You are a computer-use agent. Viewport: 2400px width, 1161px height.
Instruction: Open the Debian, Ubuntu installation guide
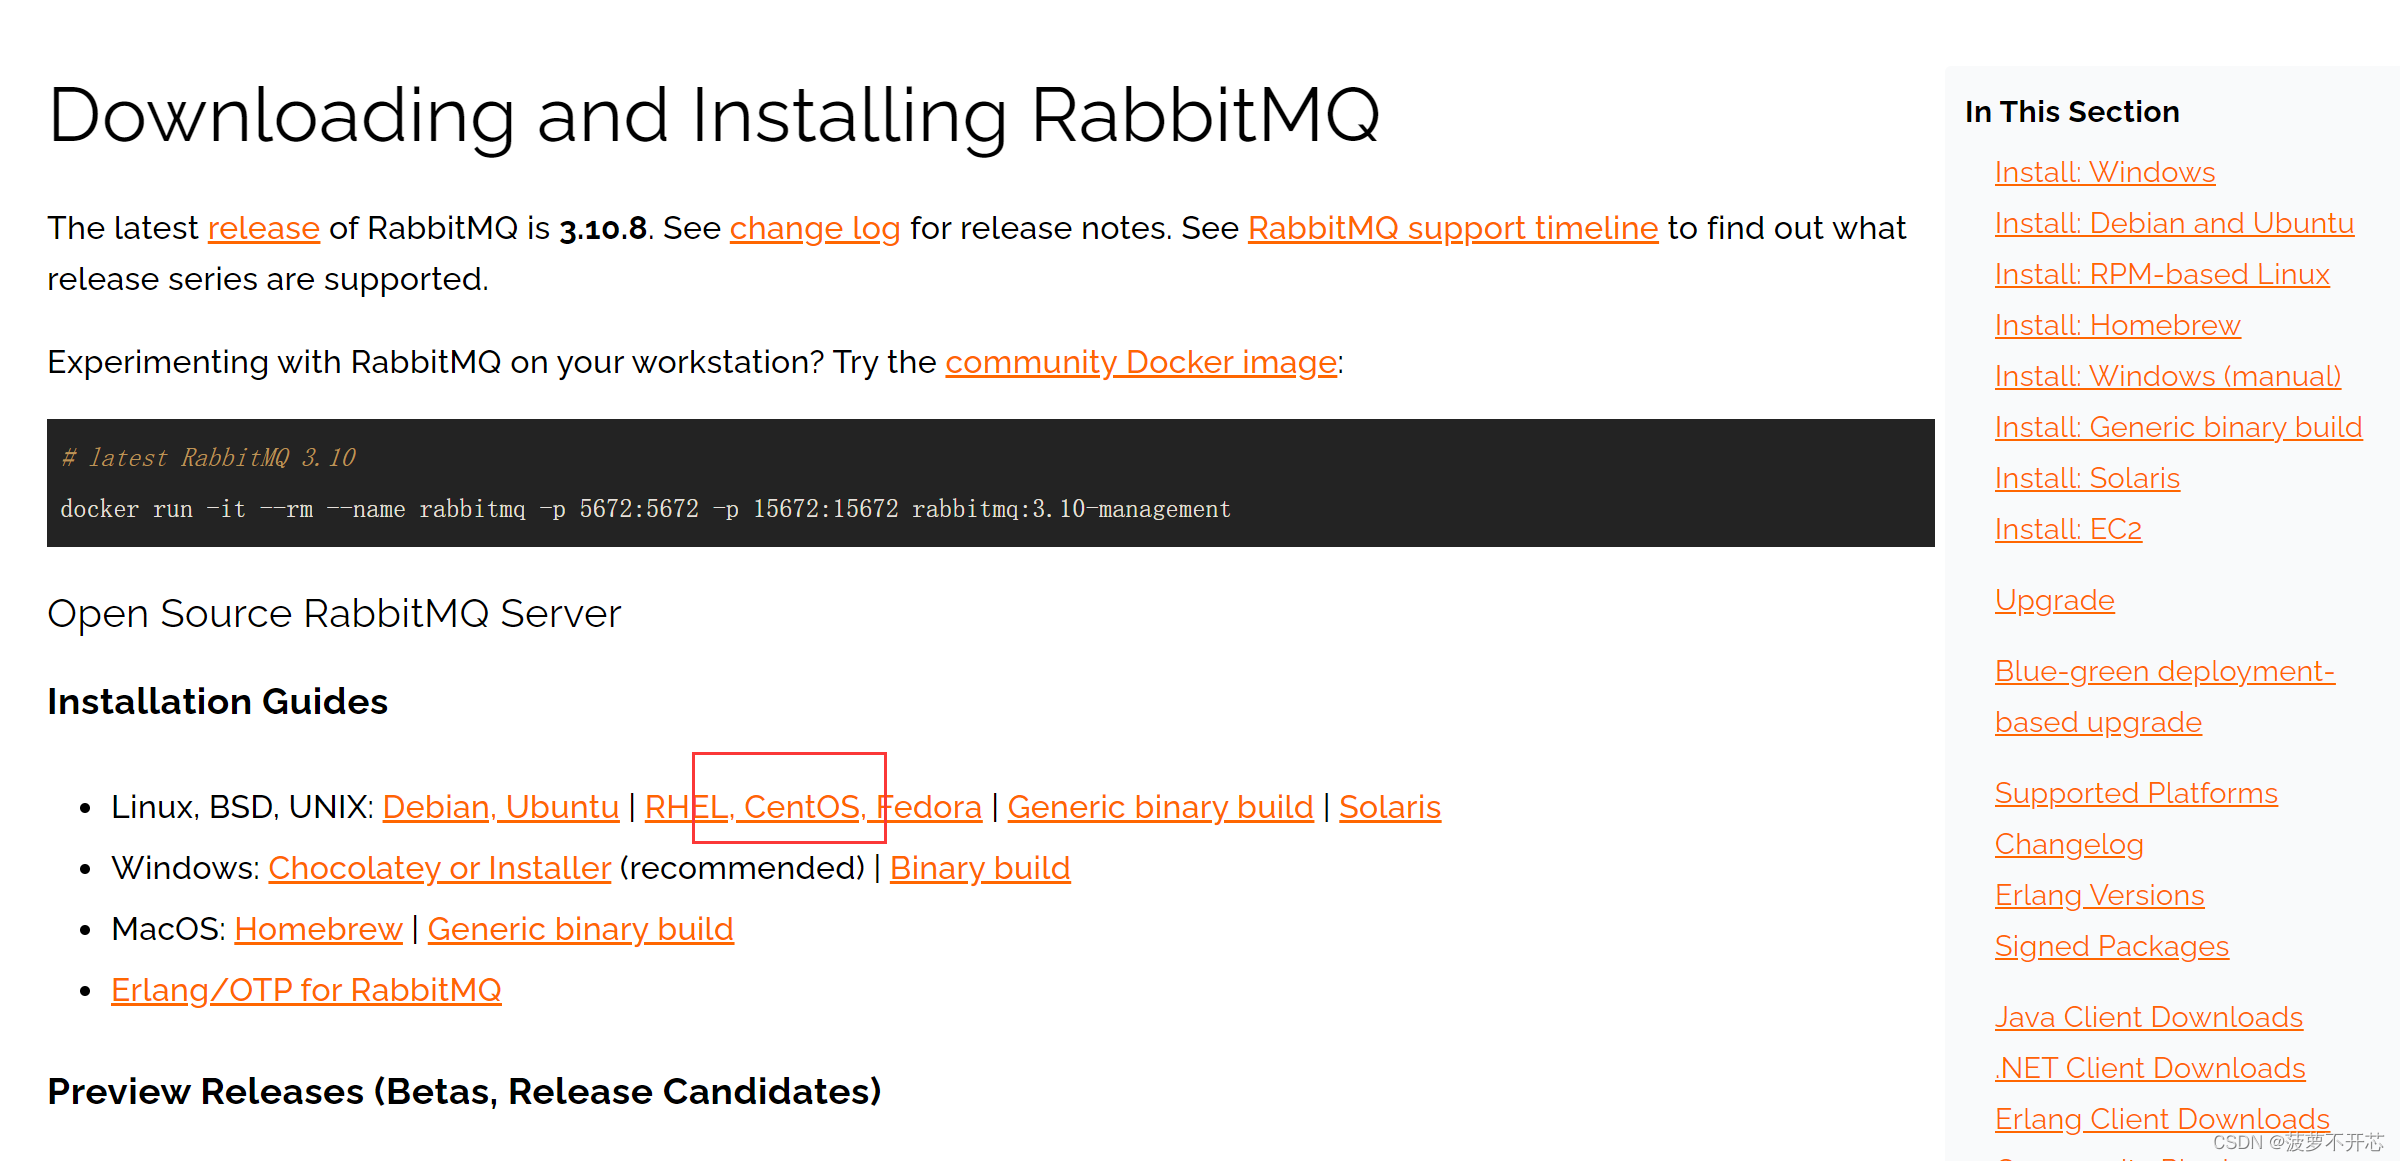point(500,806)
